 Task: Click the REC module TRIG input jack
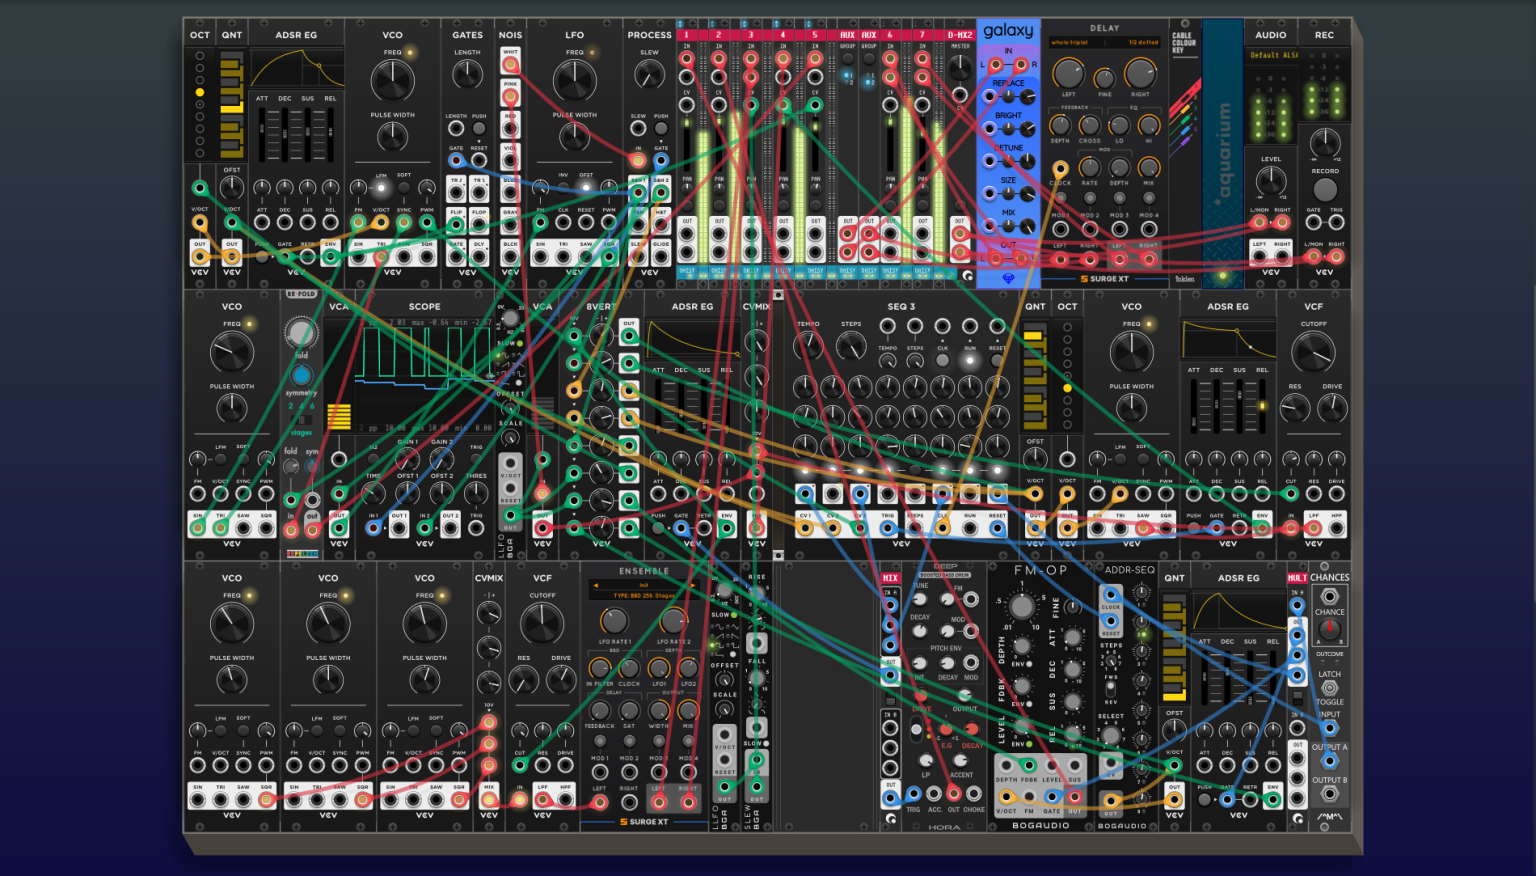pos(1336,223)
